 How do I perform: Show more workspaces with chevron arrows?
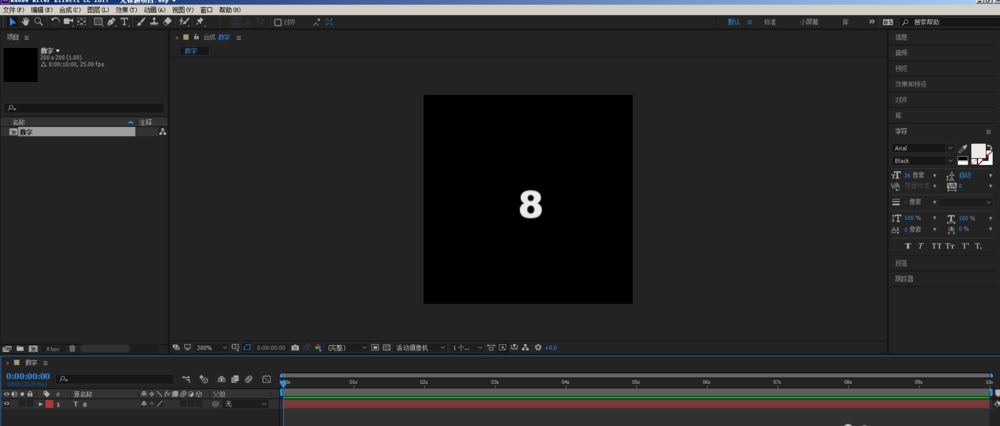[872, 22]
